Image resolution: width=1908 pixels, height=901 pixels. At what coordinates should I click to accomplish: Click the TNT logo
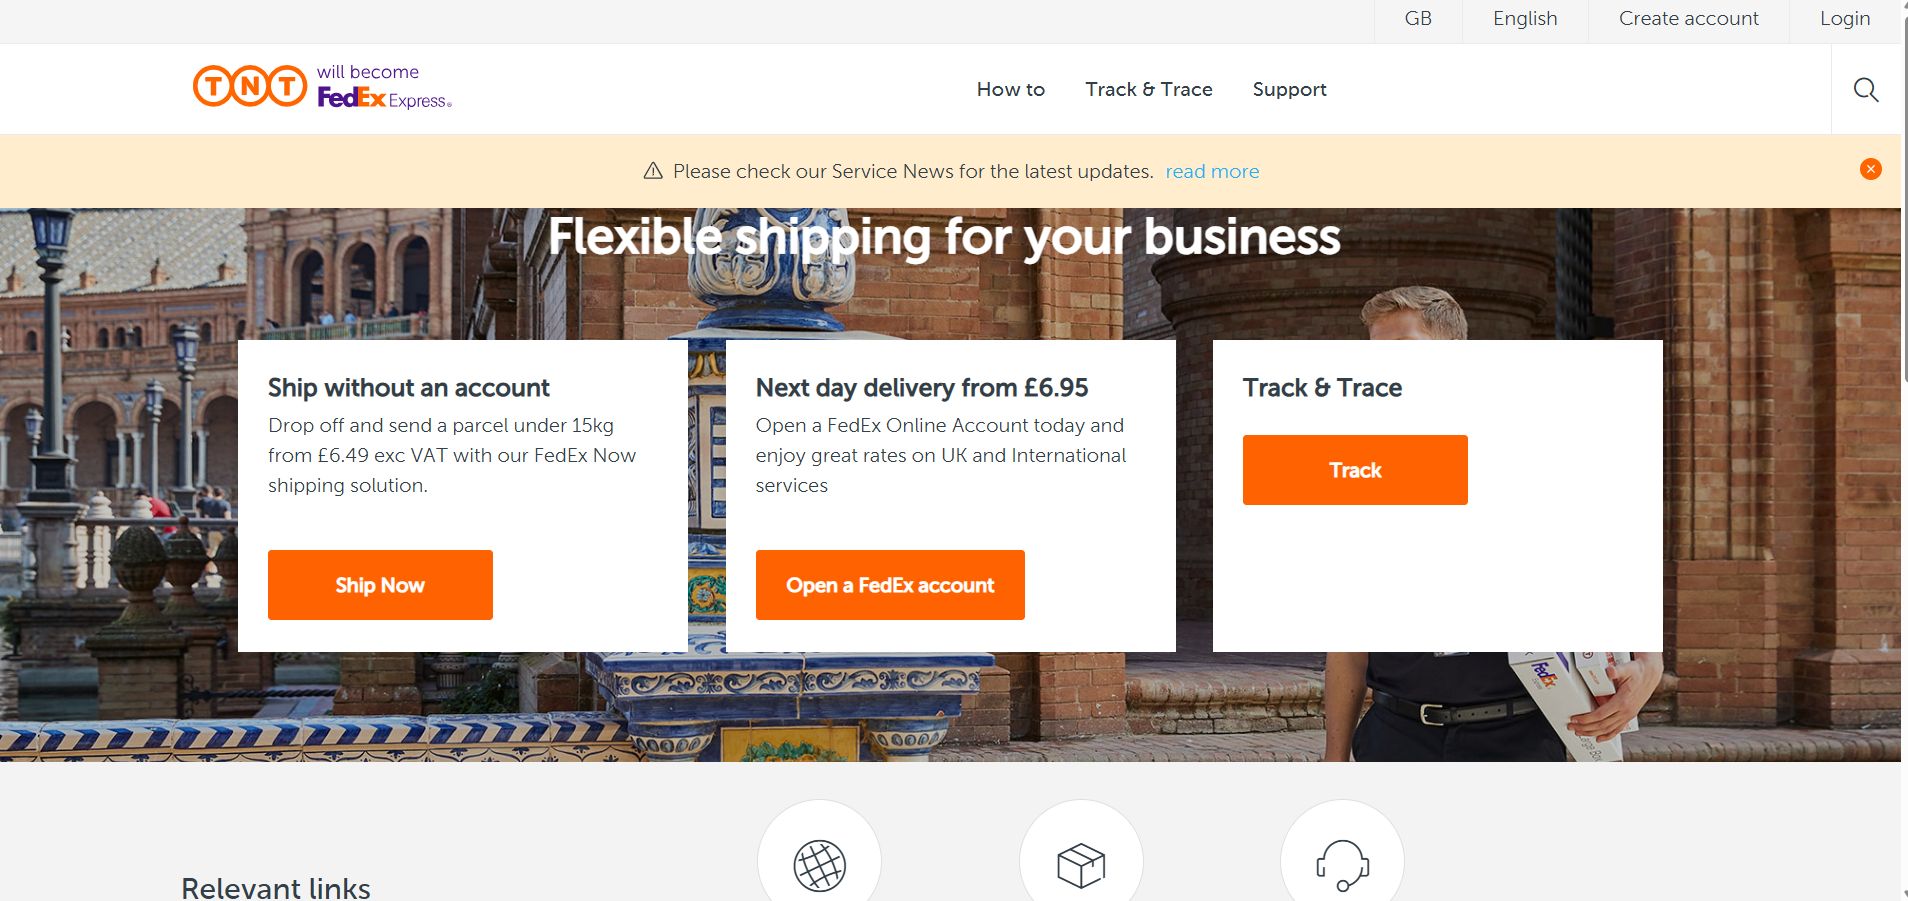tap(248, 84)
